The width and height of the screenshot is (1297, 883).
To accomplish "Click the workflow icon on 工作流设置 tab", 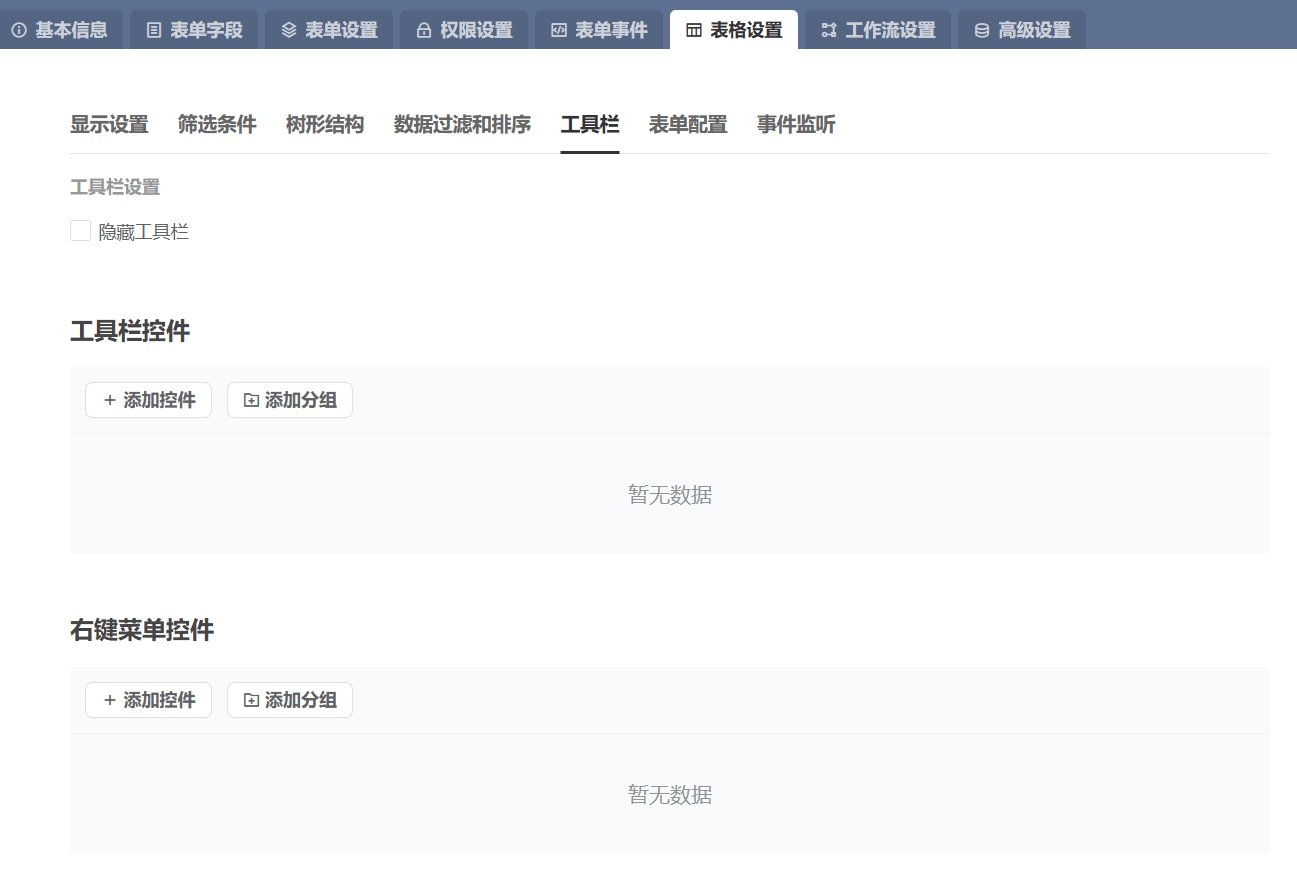I will (x=829, y=30).
